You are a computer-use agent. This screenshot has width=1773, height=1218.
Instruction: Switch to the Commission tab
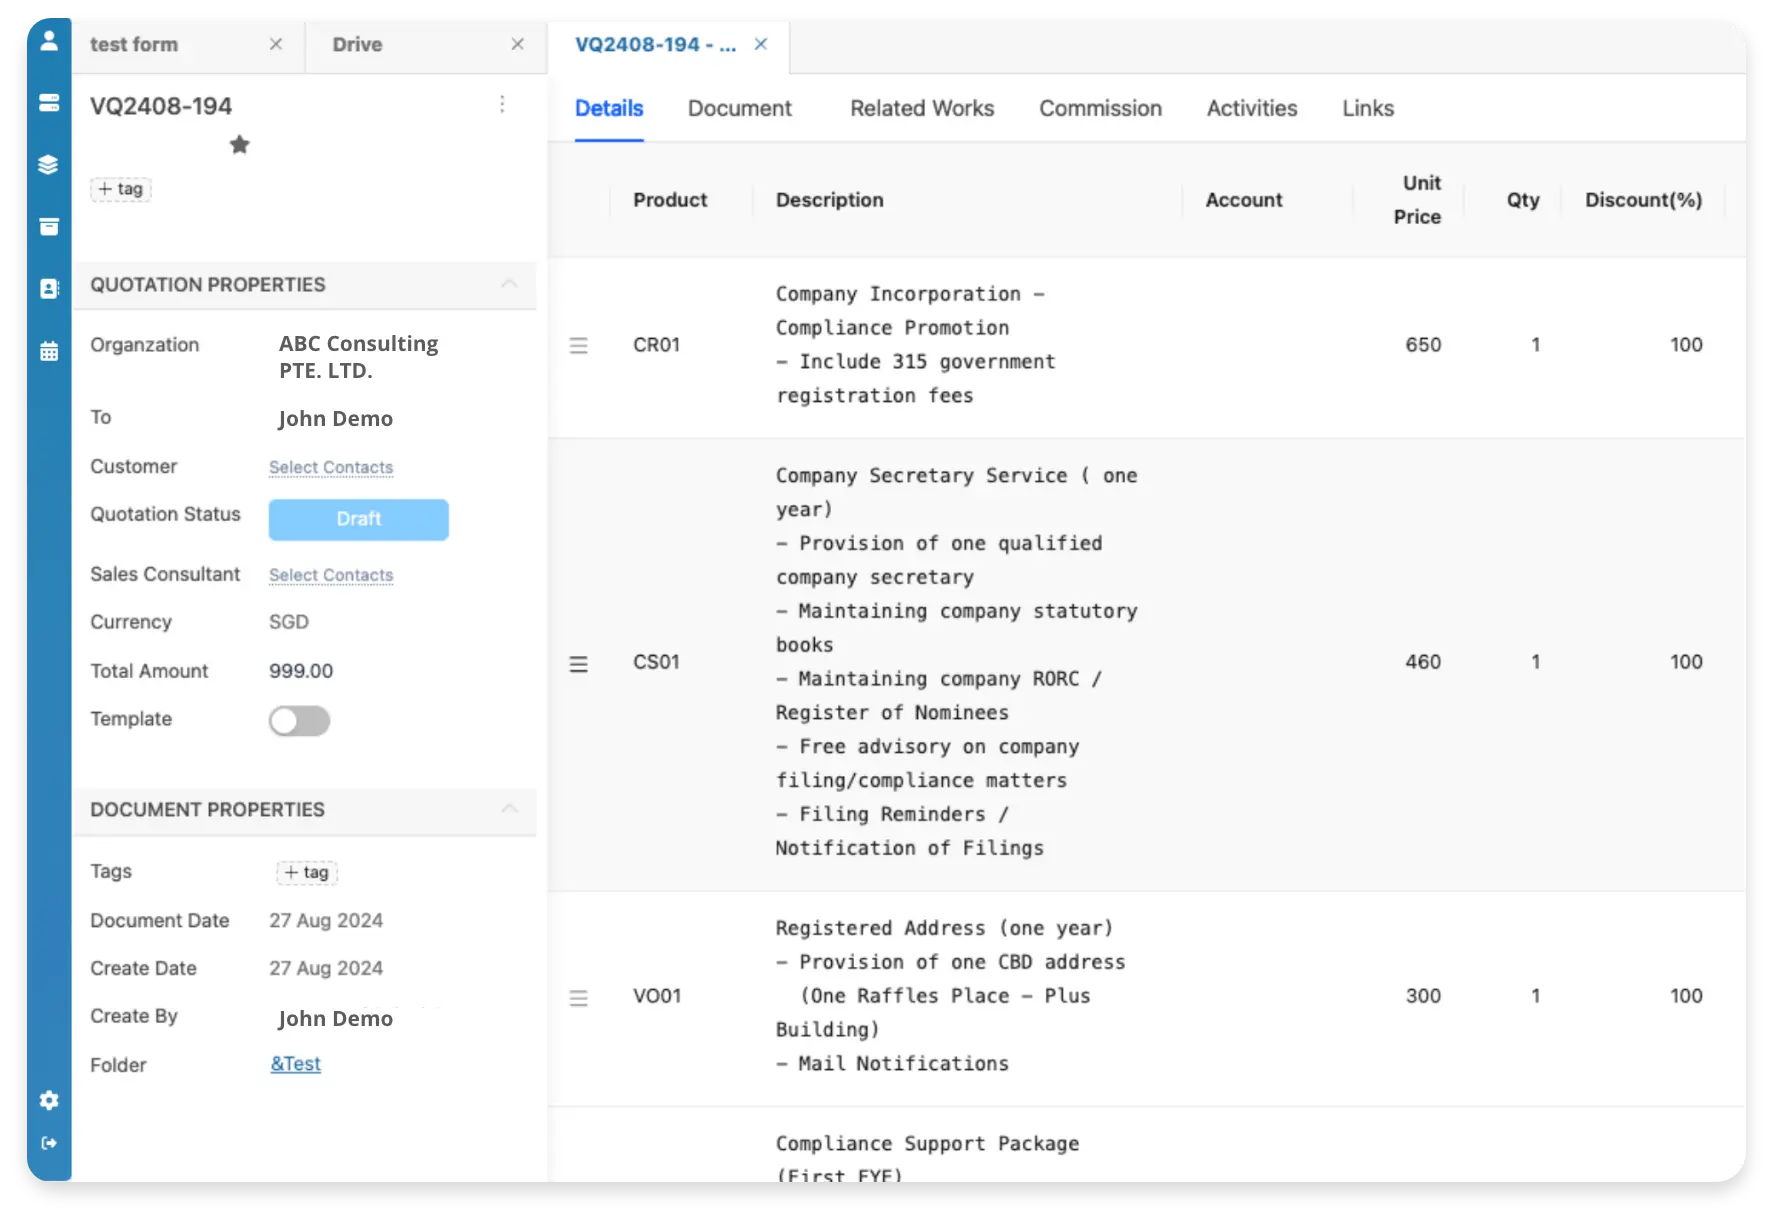tap(1100, 108)
